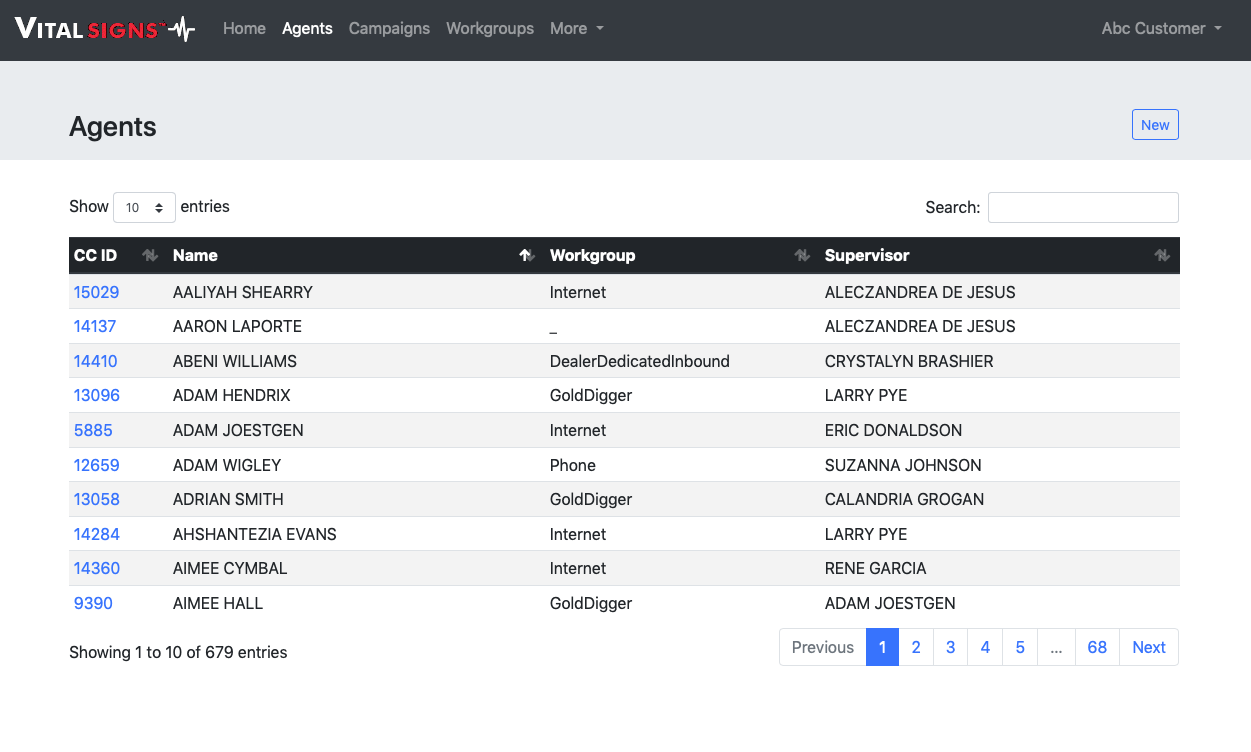Viewport: 1251px width, 752px height.
Task: Click the New agent button
Action: 1155,125
